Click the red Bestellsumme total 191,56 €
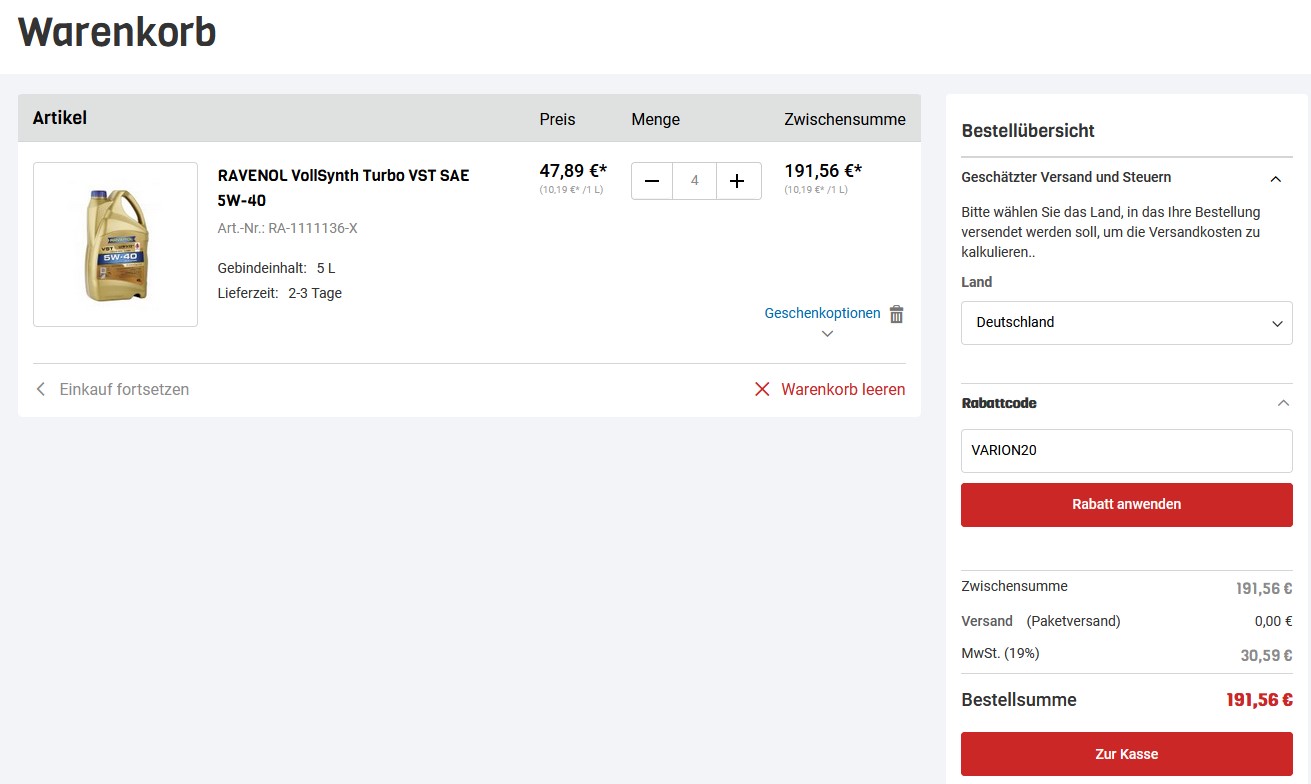 (x=1259, y=700)
